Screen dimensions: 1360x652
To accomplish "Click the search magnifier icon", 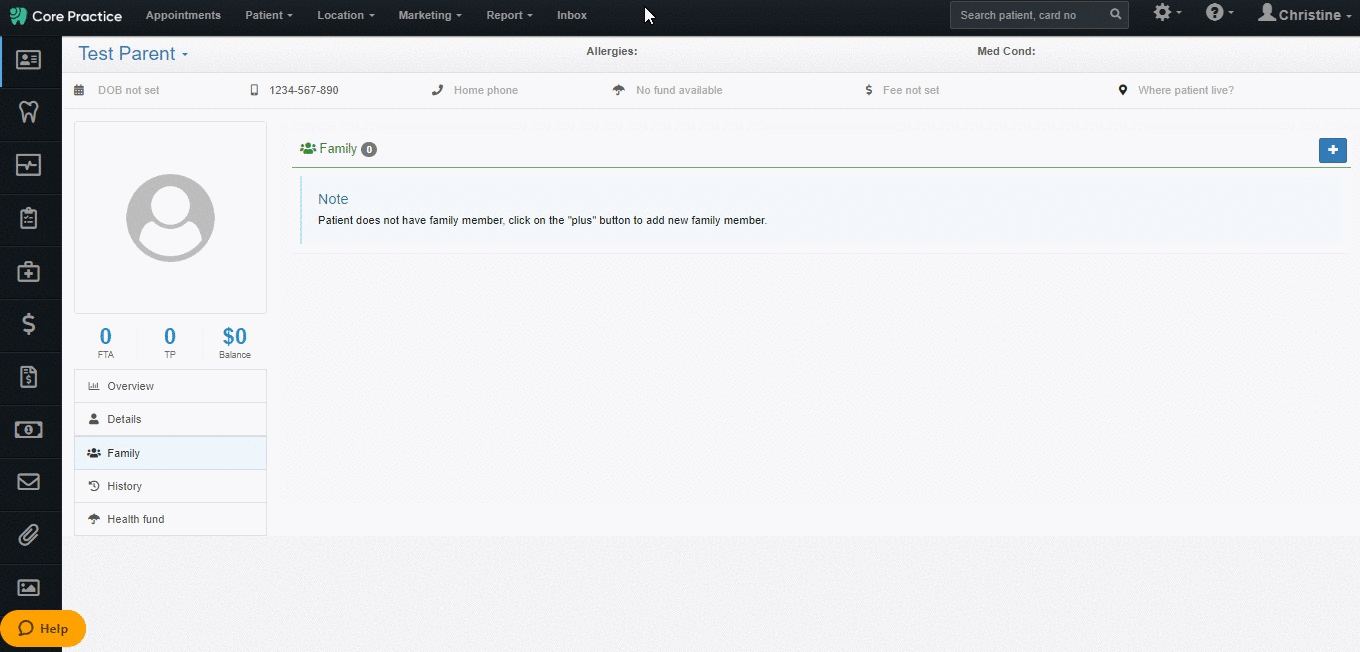I will click(1116, 15).
